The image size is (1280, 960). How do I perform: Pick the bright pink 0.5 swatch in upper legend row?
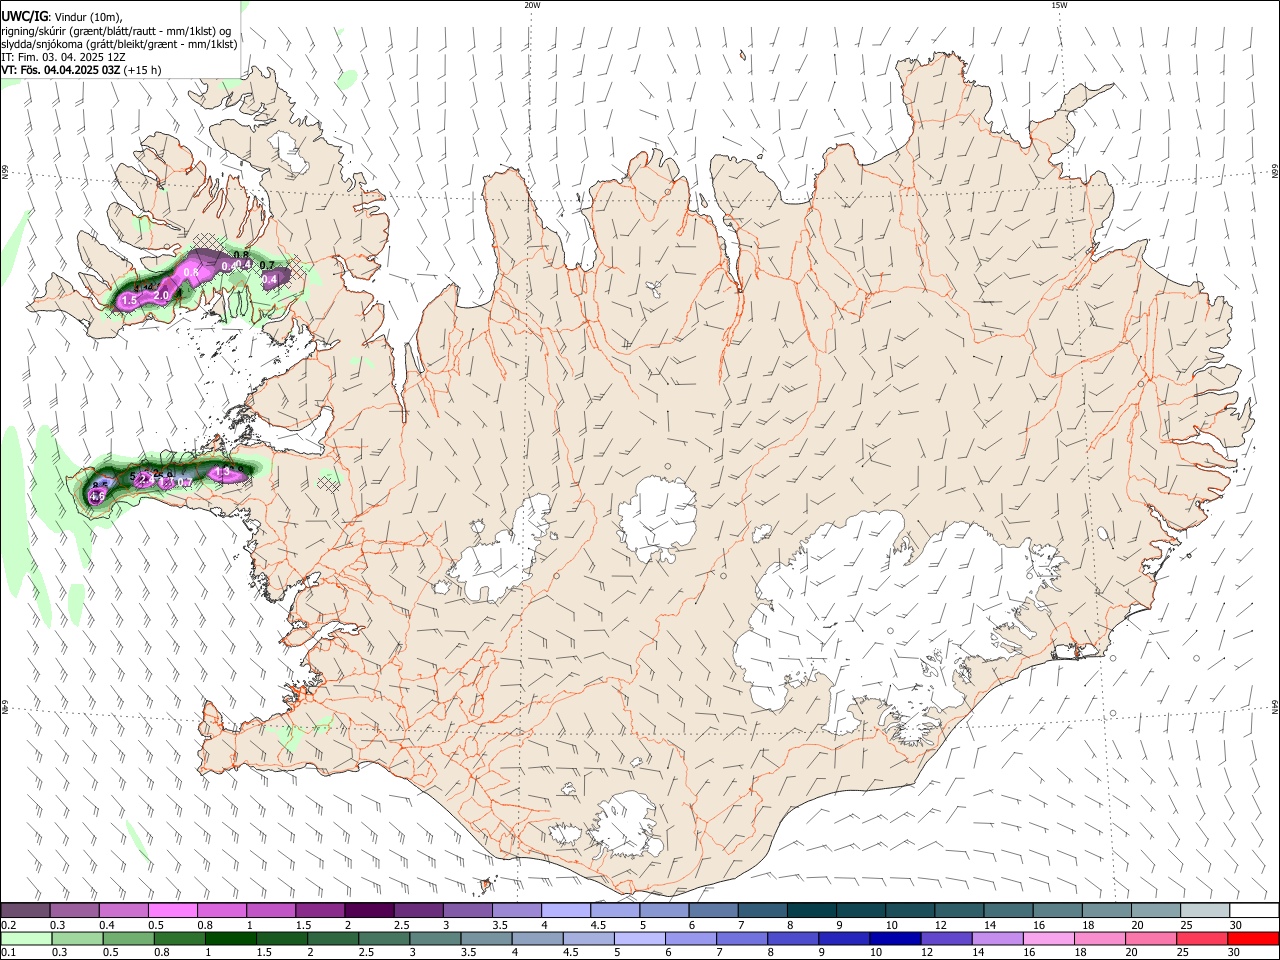click(x=173, y=911)
